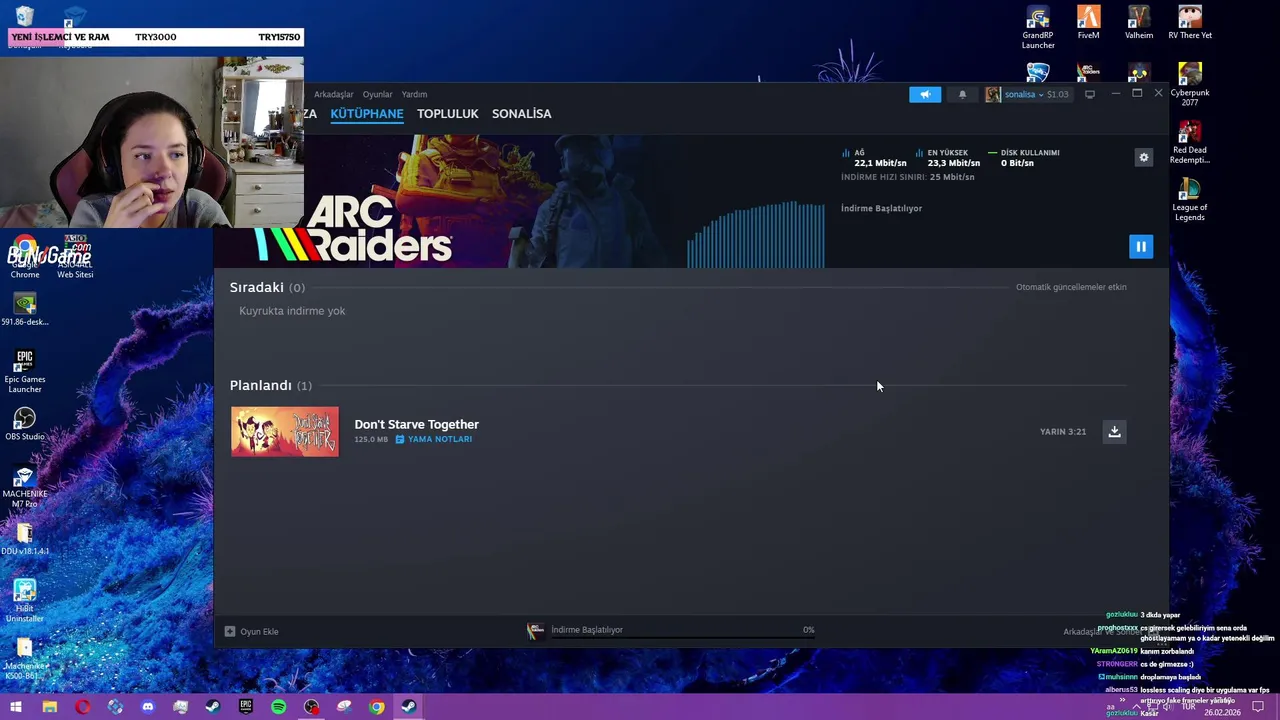Click the YARIN 3:21 scheduled time

pos(1063,431)
